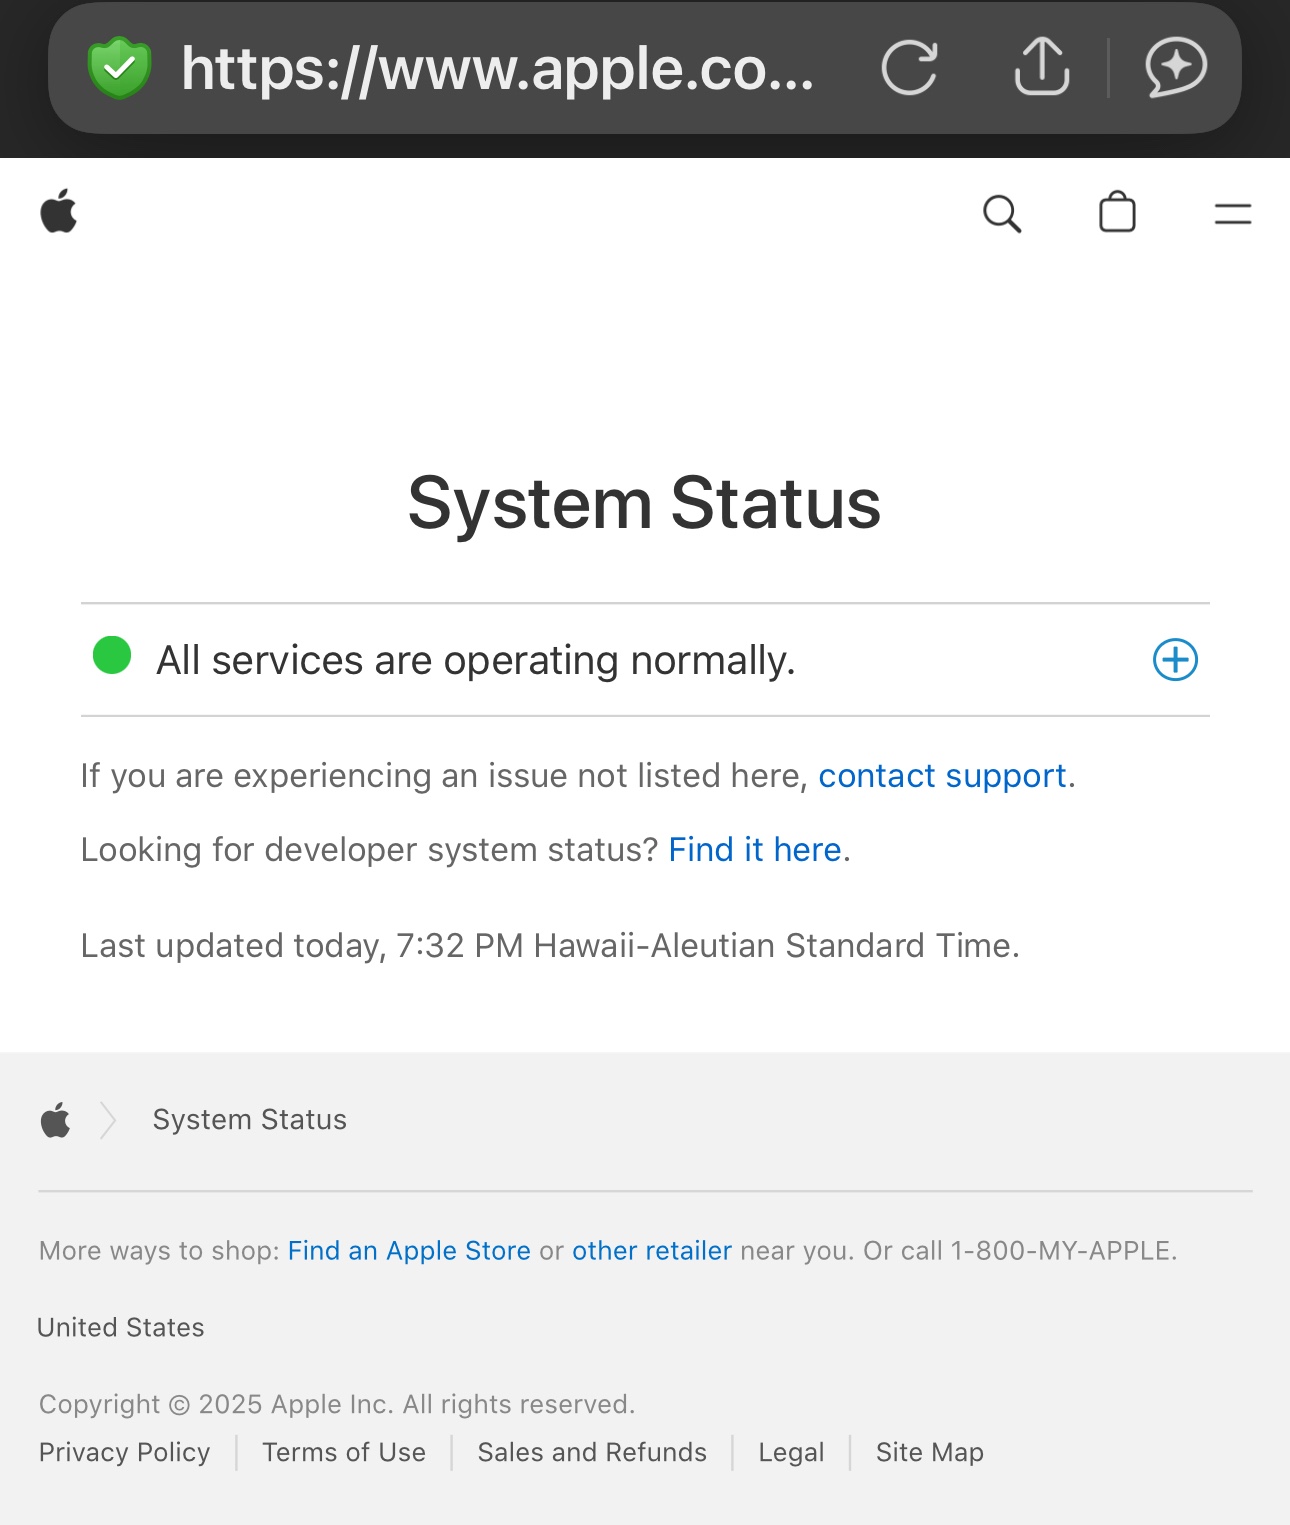Expand all services list with plus icon
The width and height of the screenshot is (1290, 1525).
[1175, 659]
